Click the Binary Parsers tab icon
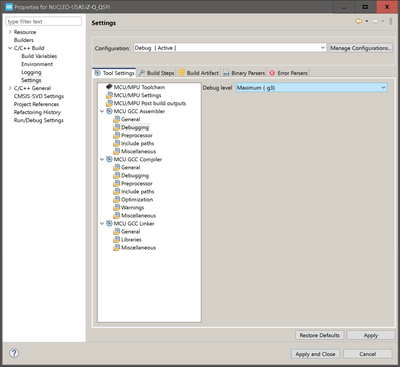 tap(226, 73)
